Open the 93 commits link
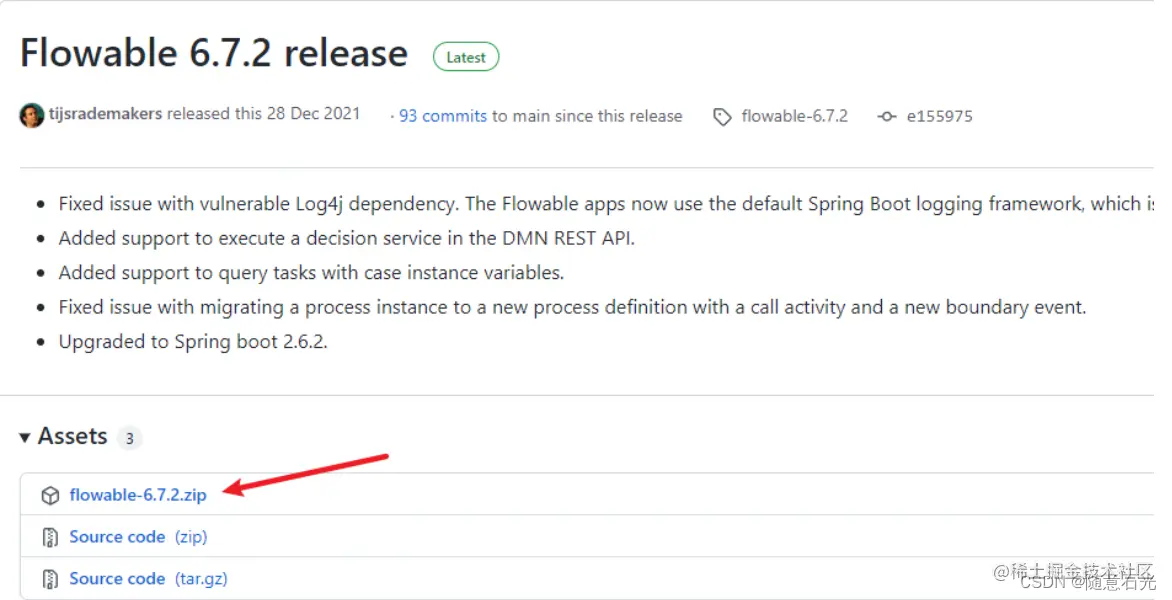1172x600 pixels. coord(443,116)
